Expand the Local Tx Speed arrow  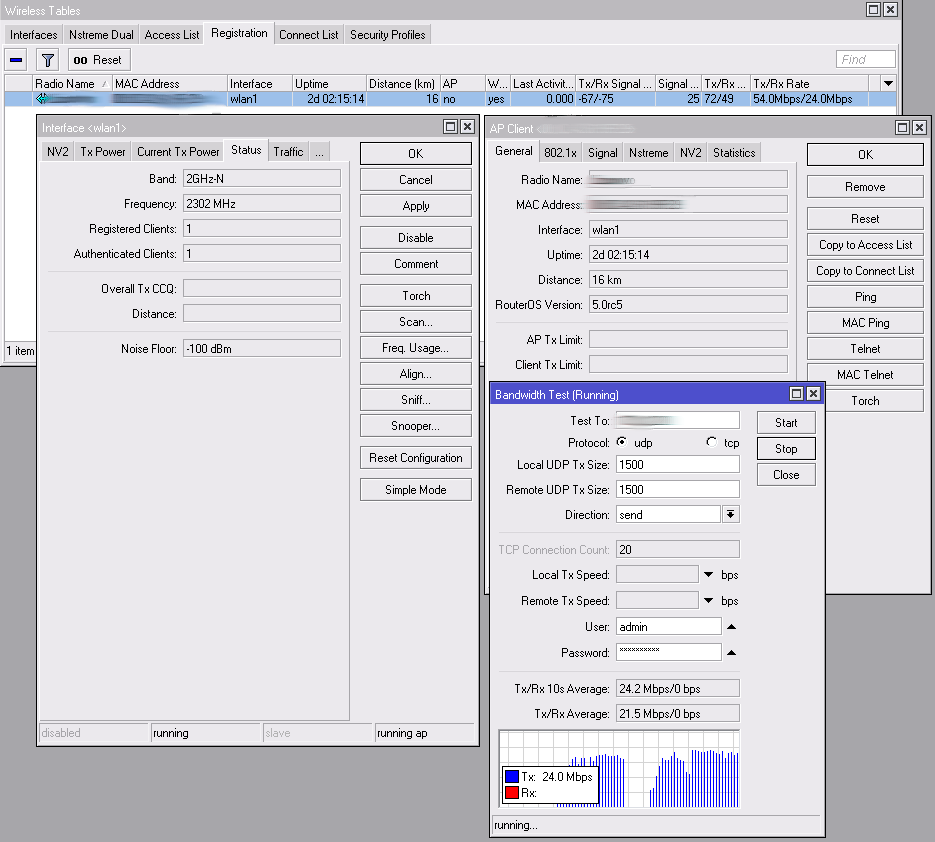[708, 575]
